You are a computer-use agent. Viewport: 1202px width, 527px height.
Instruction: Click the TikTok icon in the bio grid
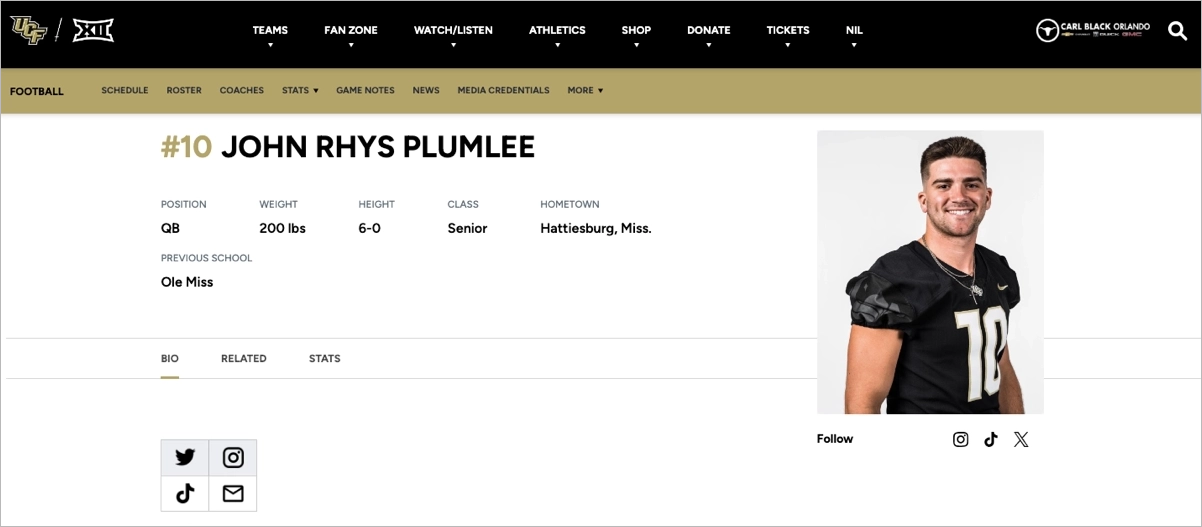click(x=185, y=493)
